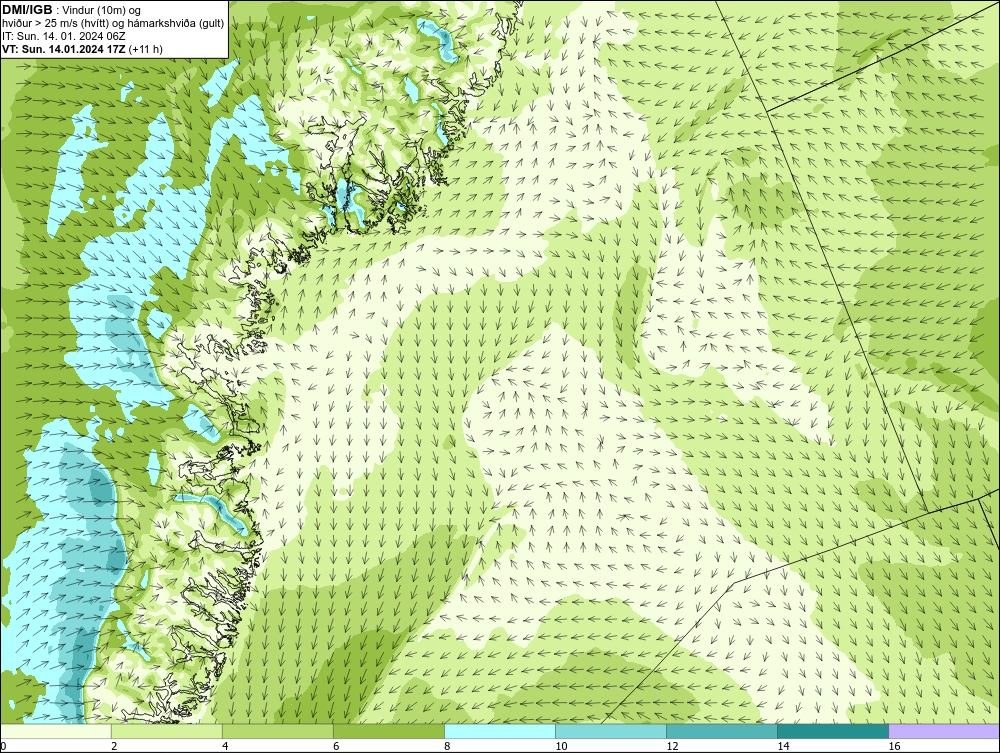Click the purple legend swatch above 16

coord(944,731)
